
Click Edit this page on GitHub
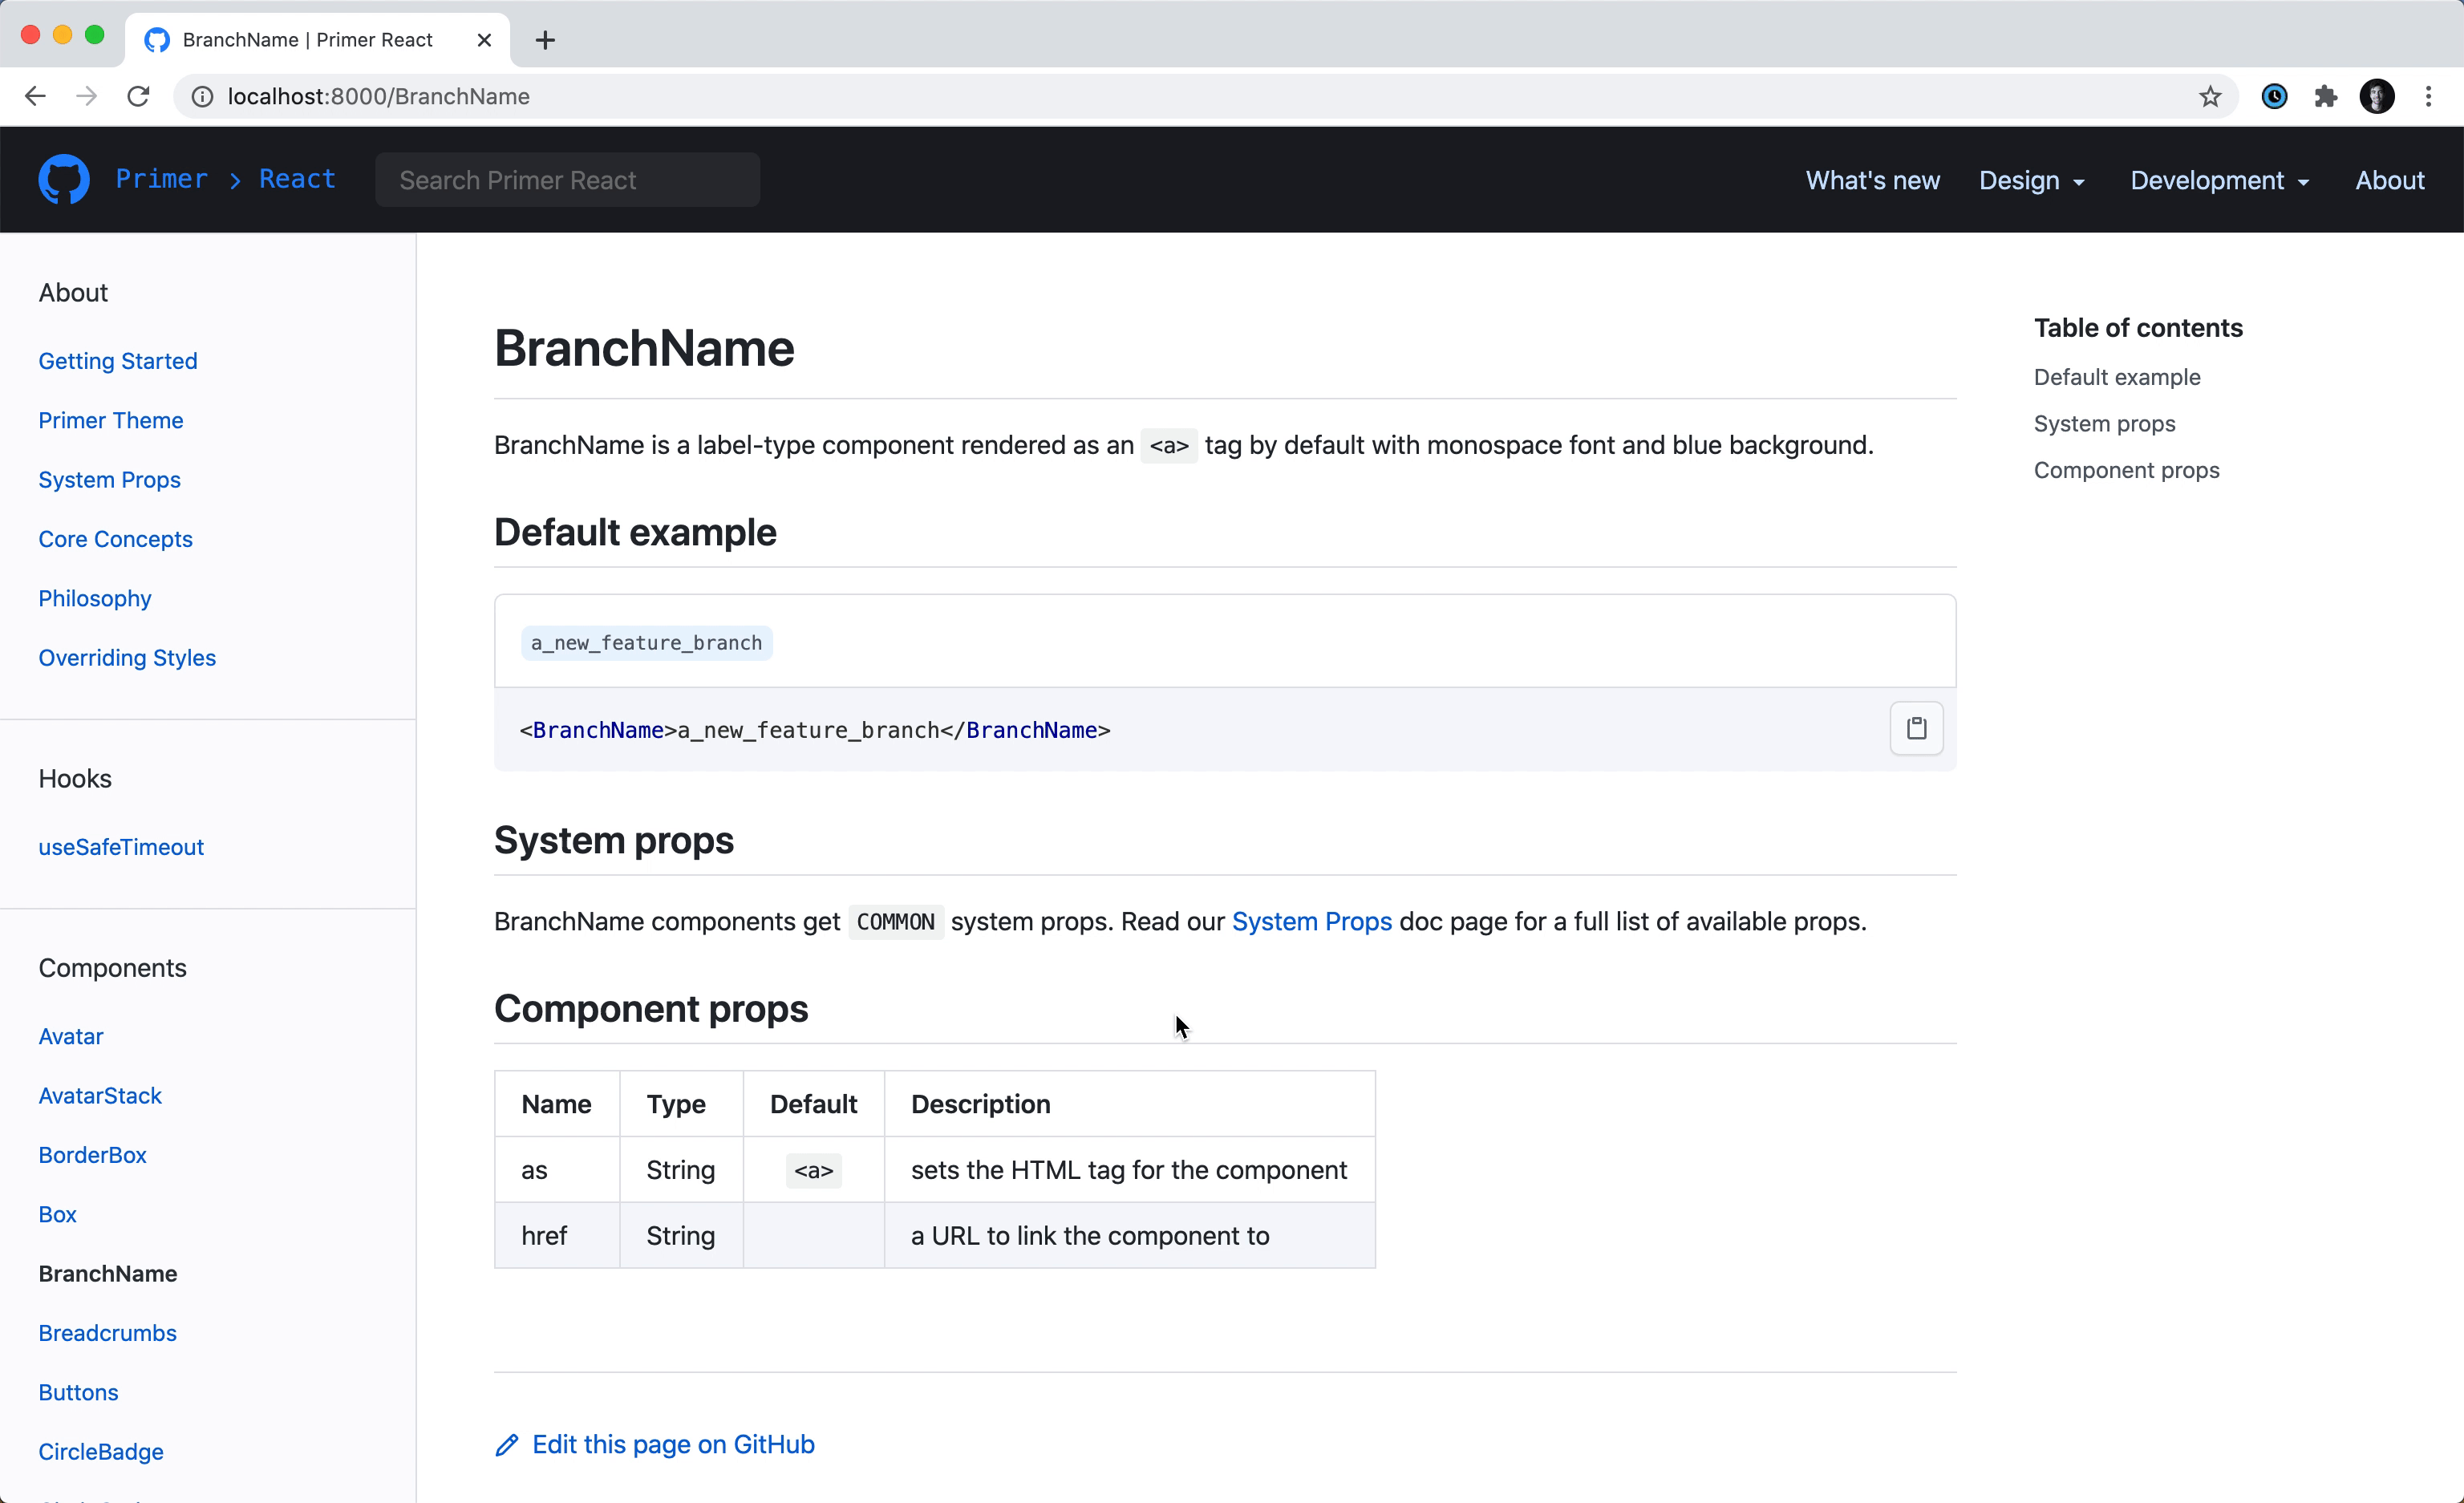(x=673, y=1445)
